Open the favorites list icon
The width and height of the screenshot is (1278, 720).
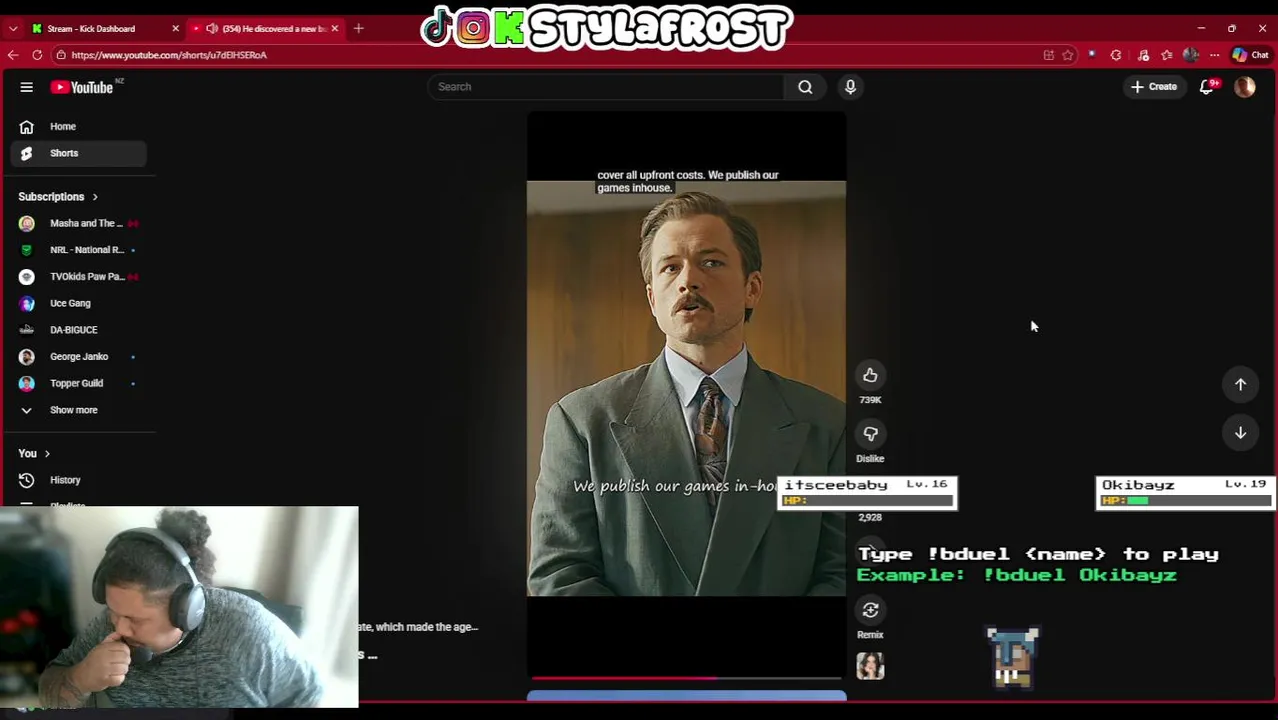coord(1167,55)
